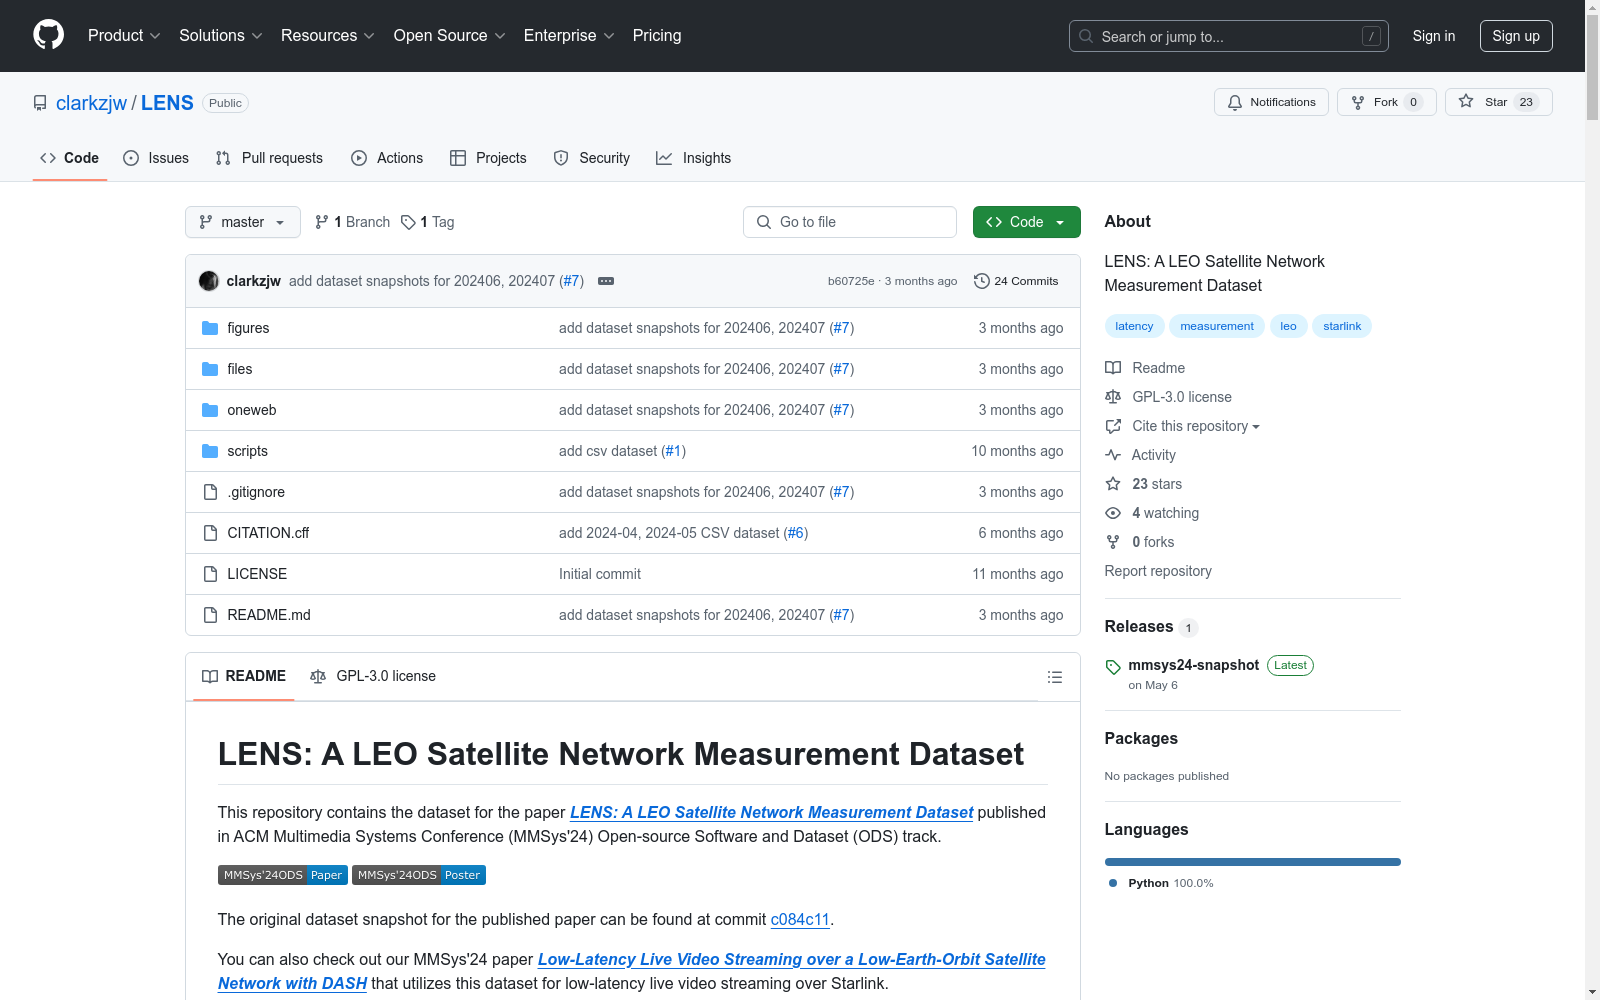This screenshot has height=1000, width=1600.
Task: Open the Product menu
Action: click(x=124, y=35)
